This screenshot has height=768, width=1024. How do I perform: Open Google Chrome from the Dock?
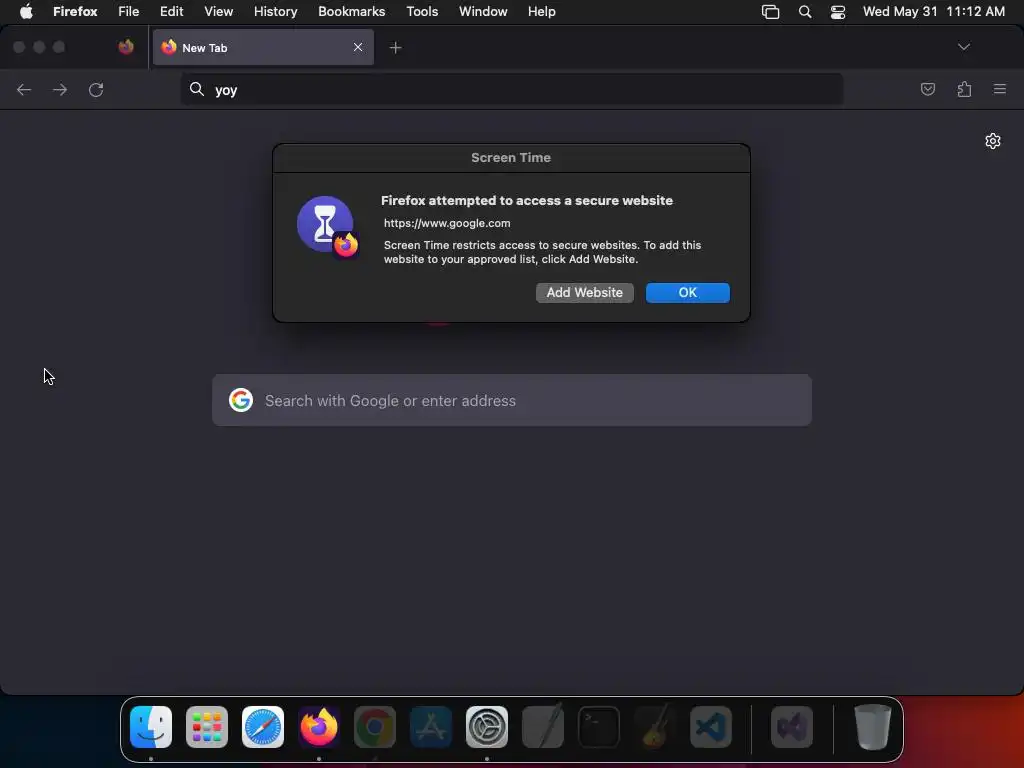375,727
